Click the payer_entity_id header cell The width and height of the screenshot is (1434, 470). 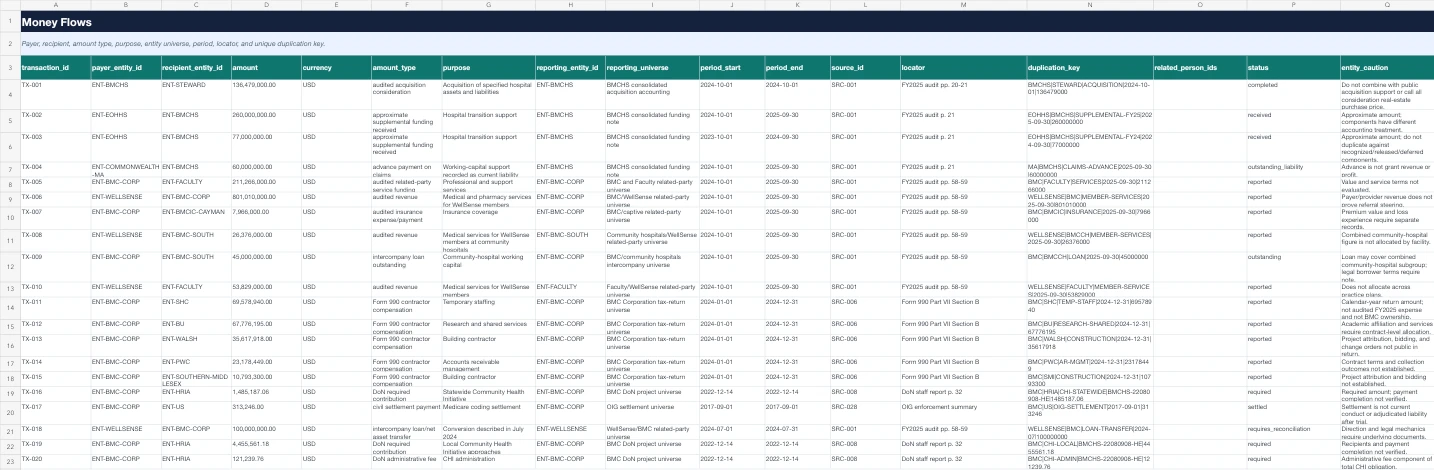pyautogui.click(x=125, y=68)
